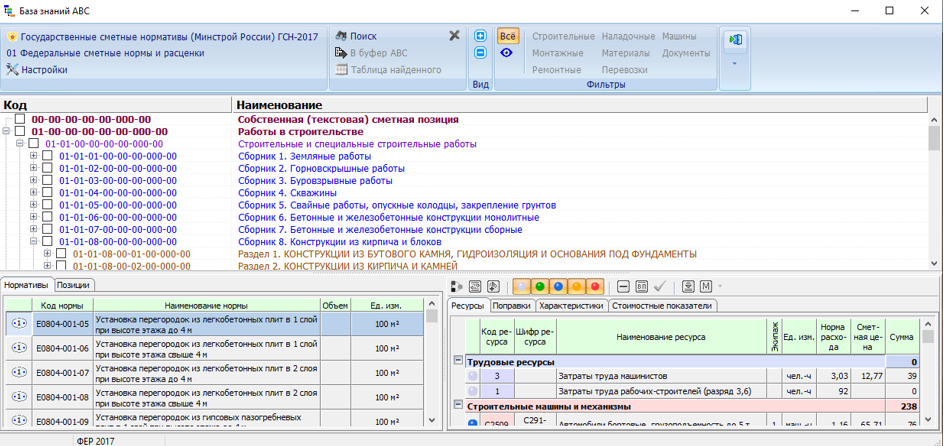944x446 pixels.
Task: Switch to the Нормативы tab
Action: click(28, 285)
